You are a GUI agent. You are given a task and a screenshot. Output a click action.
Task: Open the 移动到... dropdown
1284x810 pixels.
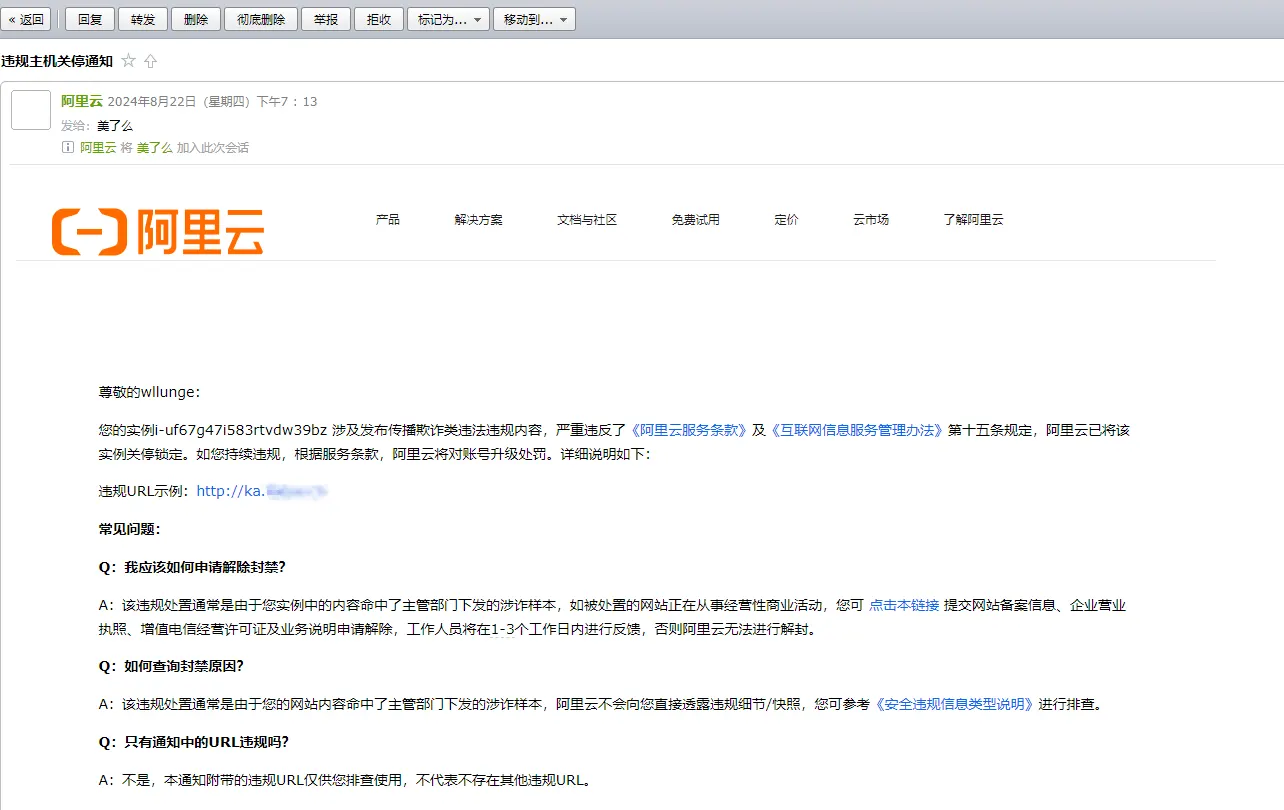(534, 19)
